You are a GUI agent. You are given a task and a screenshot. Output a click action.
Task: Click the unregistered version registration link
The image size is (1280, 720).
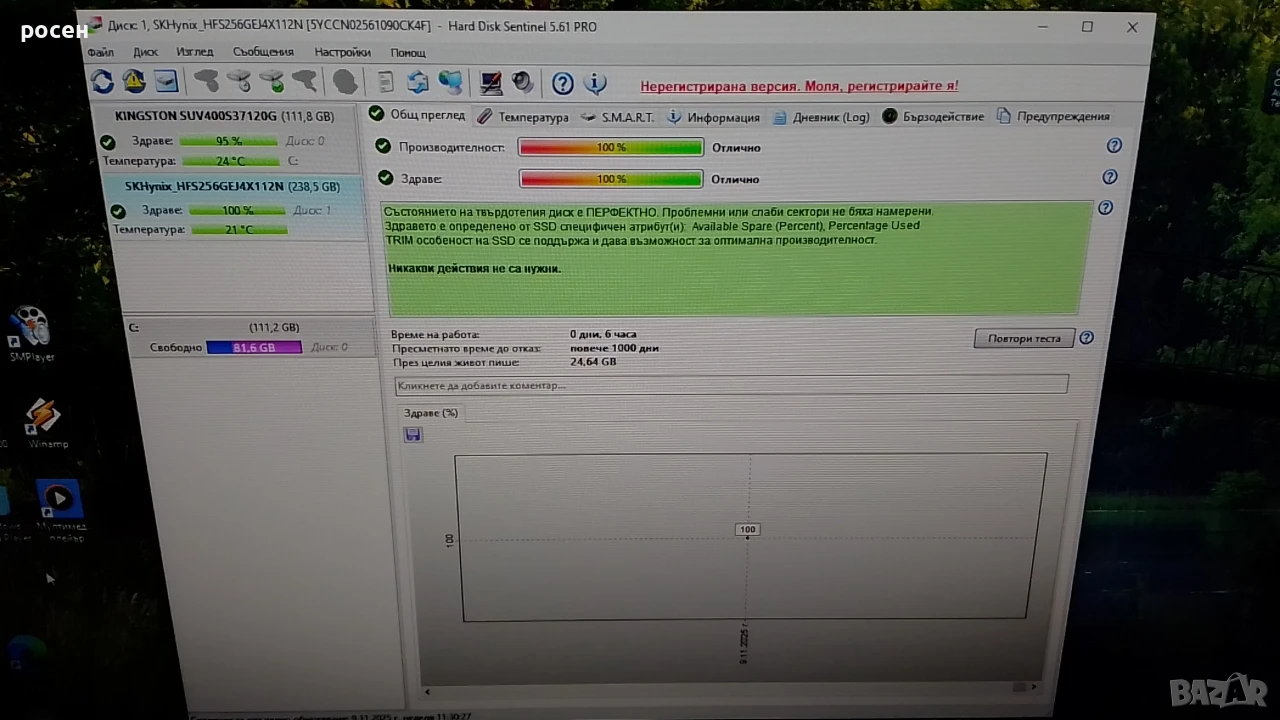coord(799,86)
